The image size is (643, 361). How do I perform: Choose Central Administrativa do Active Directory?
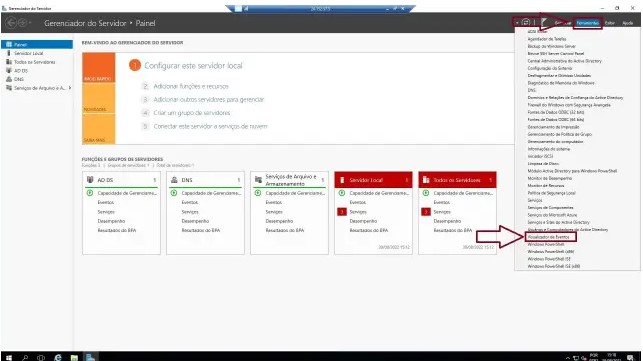click(x=564, y=61)
